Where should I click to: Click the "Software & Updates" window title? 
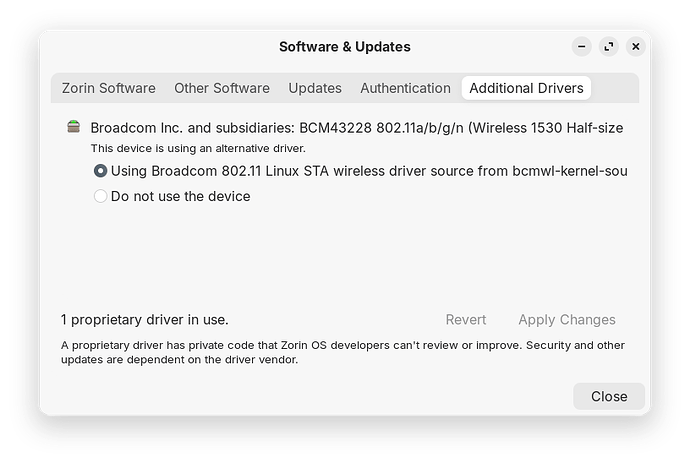[344, 47]
